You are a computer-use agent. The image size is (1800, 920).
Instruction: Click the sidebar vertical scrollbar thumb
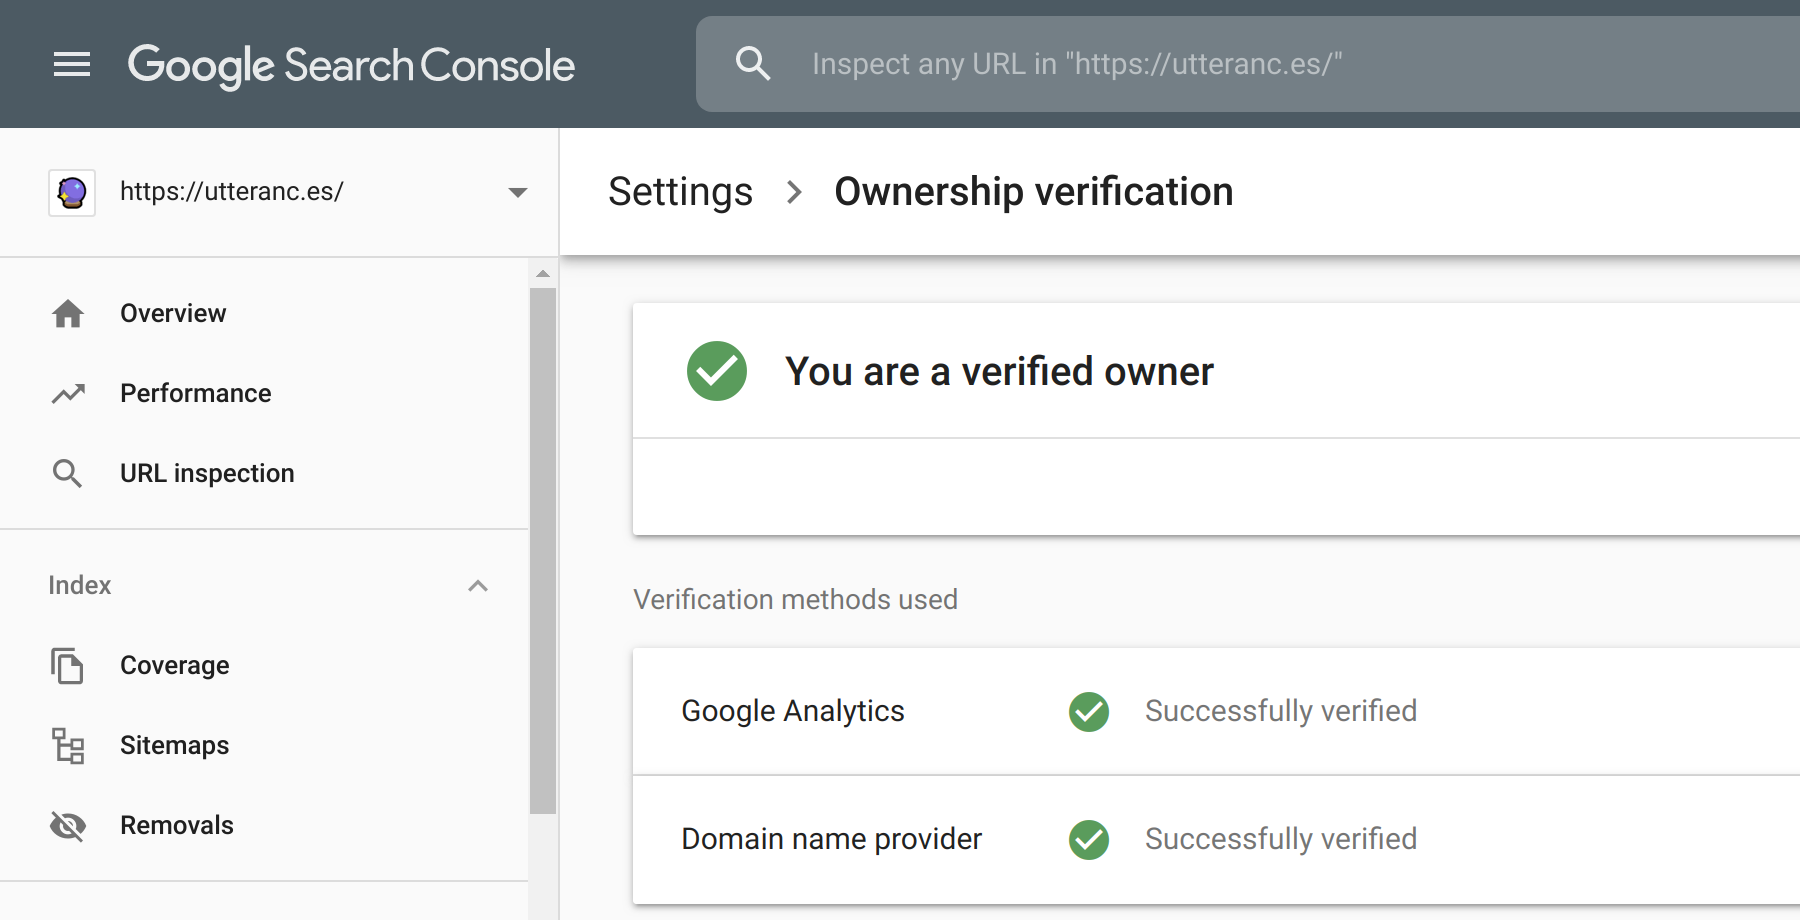click(x=543, y=550)
